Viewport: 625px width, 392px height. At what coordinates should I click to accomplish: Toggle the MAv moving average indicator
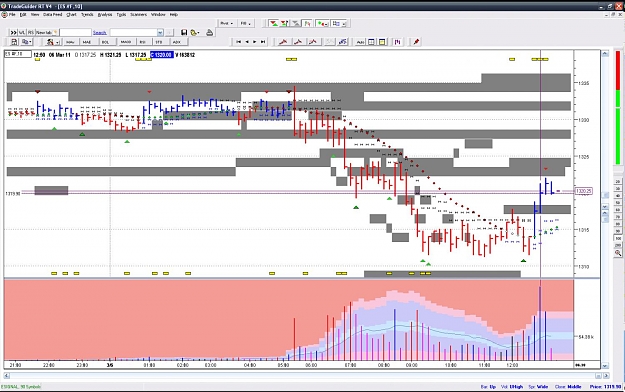70,42
